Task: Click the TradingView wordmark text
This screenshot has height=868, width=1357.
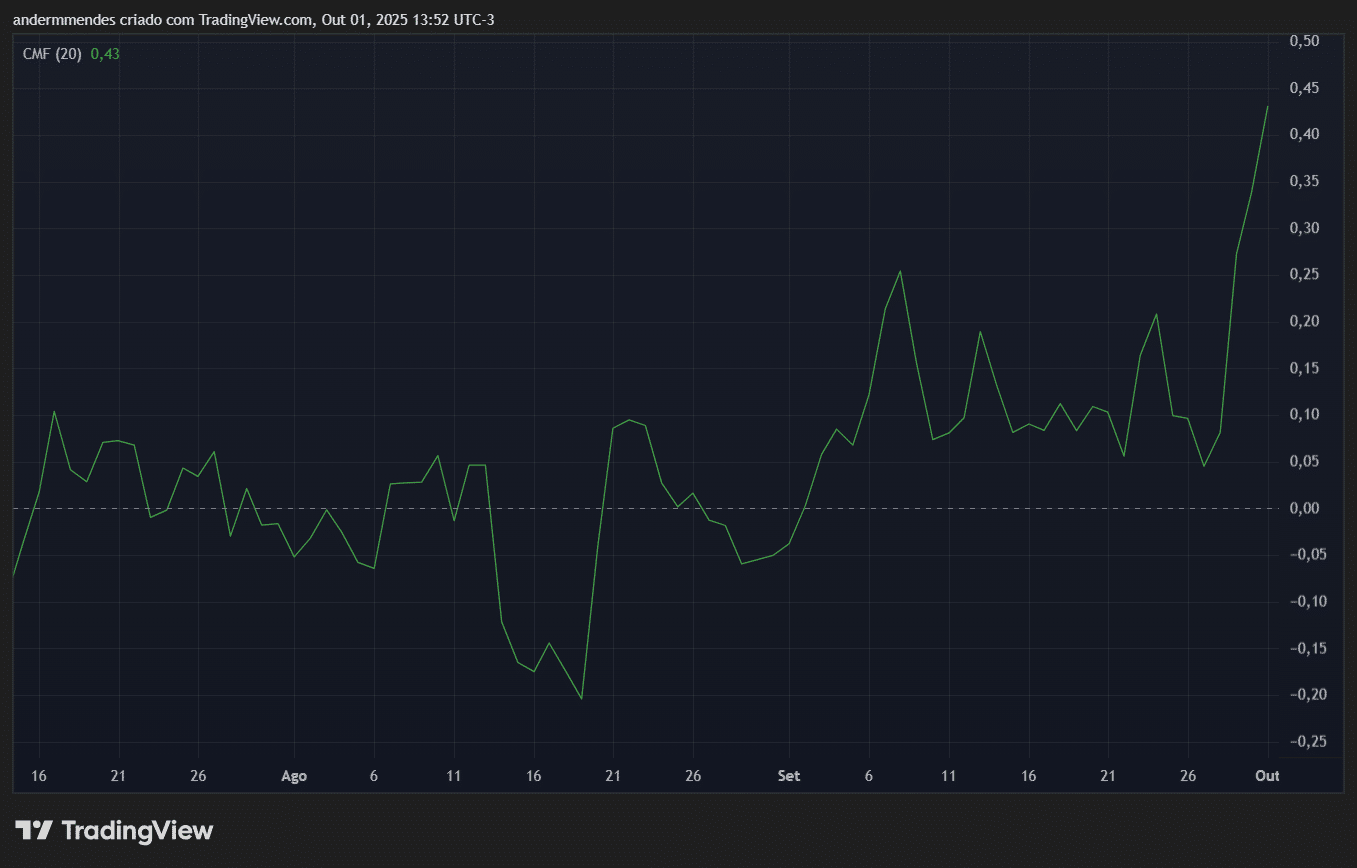Action: click(x=137, y=830)
